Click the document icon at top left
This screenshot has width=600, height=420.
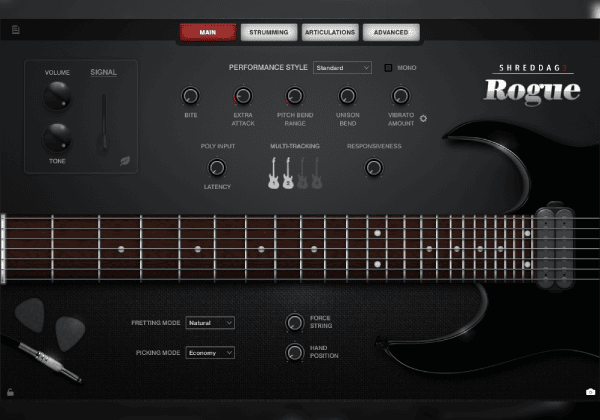pyautogui.click(x=16, y=29)
